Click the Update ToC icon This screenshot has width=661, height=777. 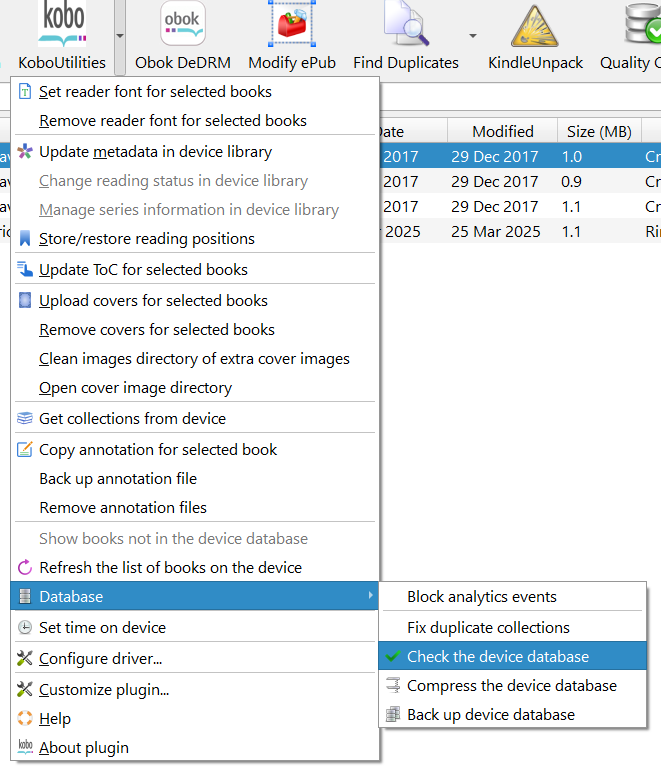click(x=25, y=269)
